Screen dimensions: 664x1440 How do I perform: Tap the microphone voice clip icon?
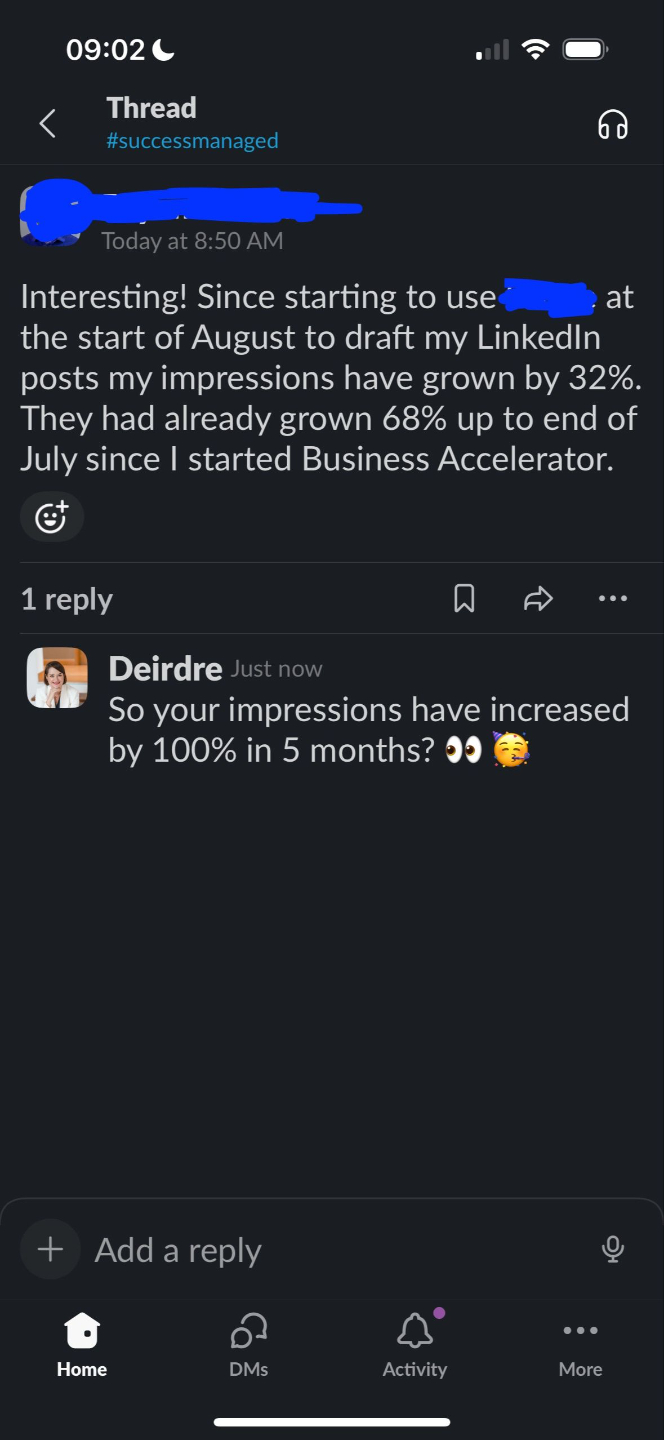click(613, 1249)
